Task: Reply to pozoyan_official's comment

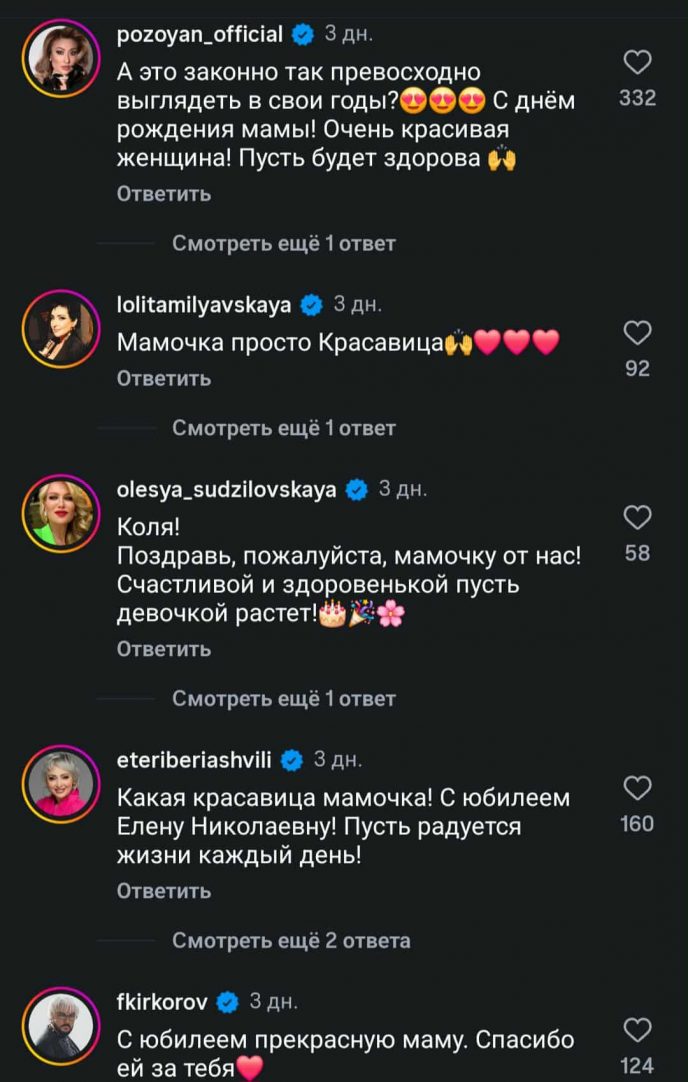Action: pos(164,194)
